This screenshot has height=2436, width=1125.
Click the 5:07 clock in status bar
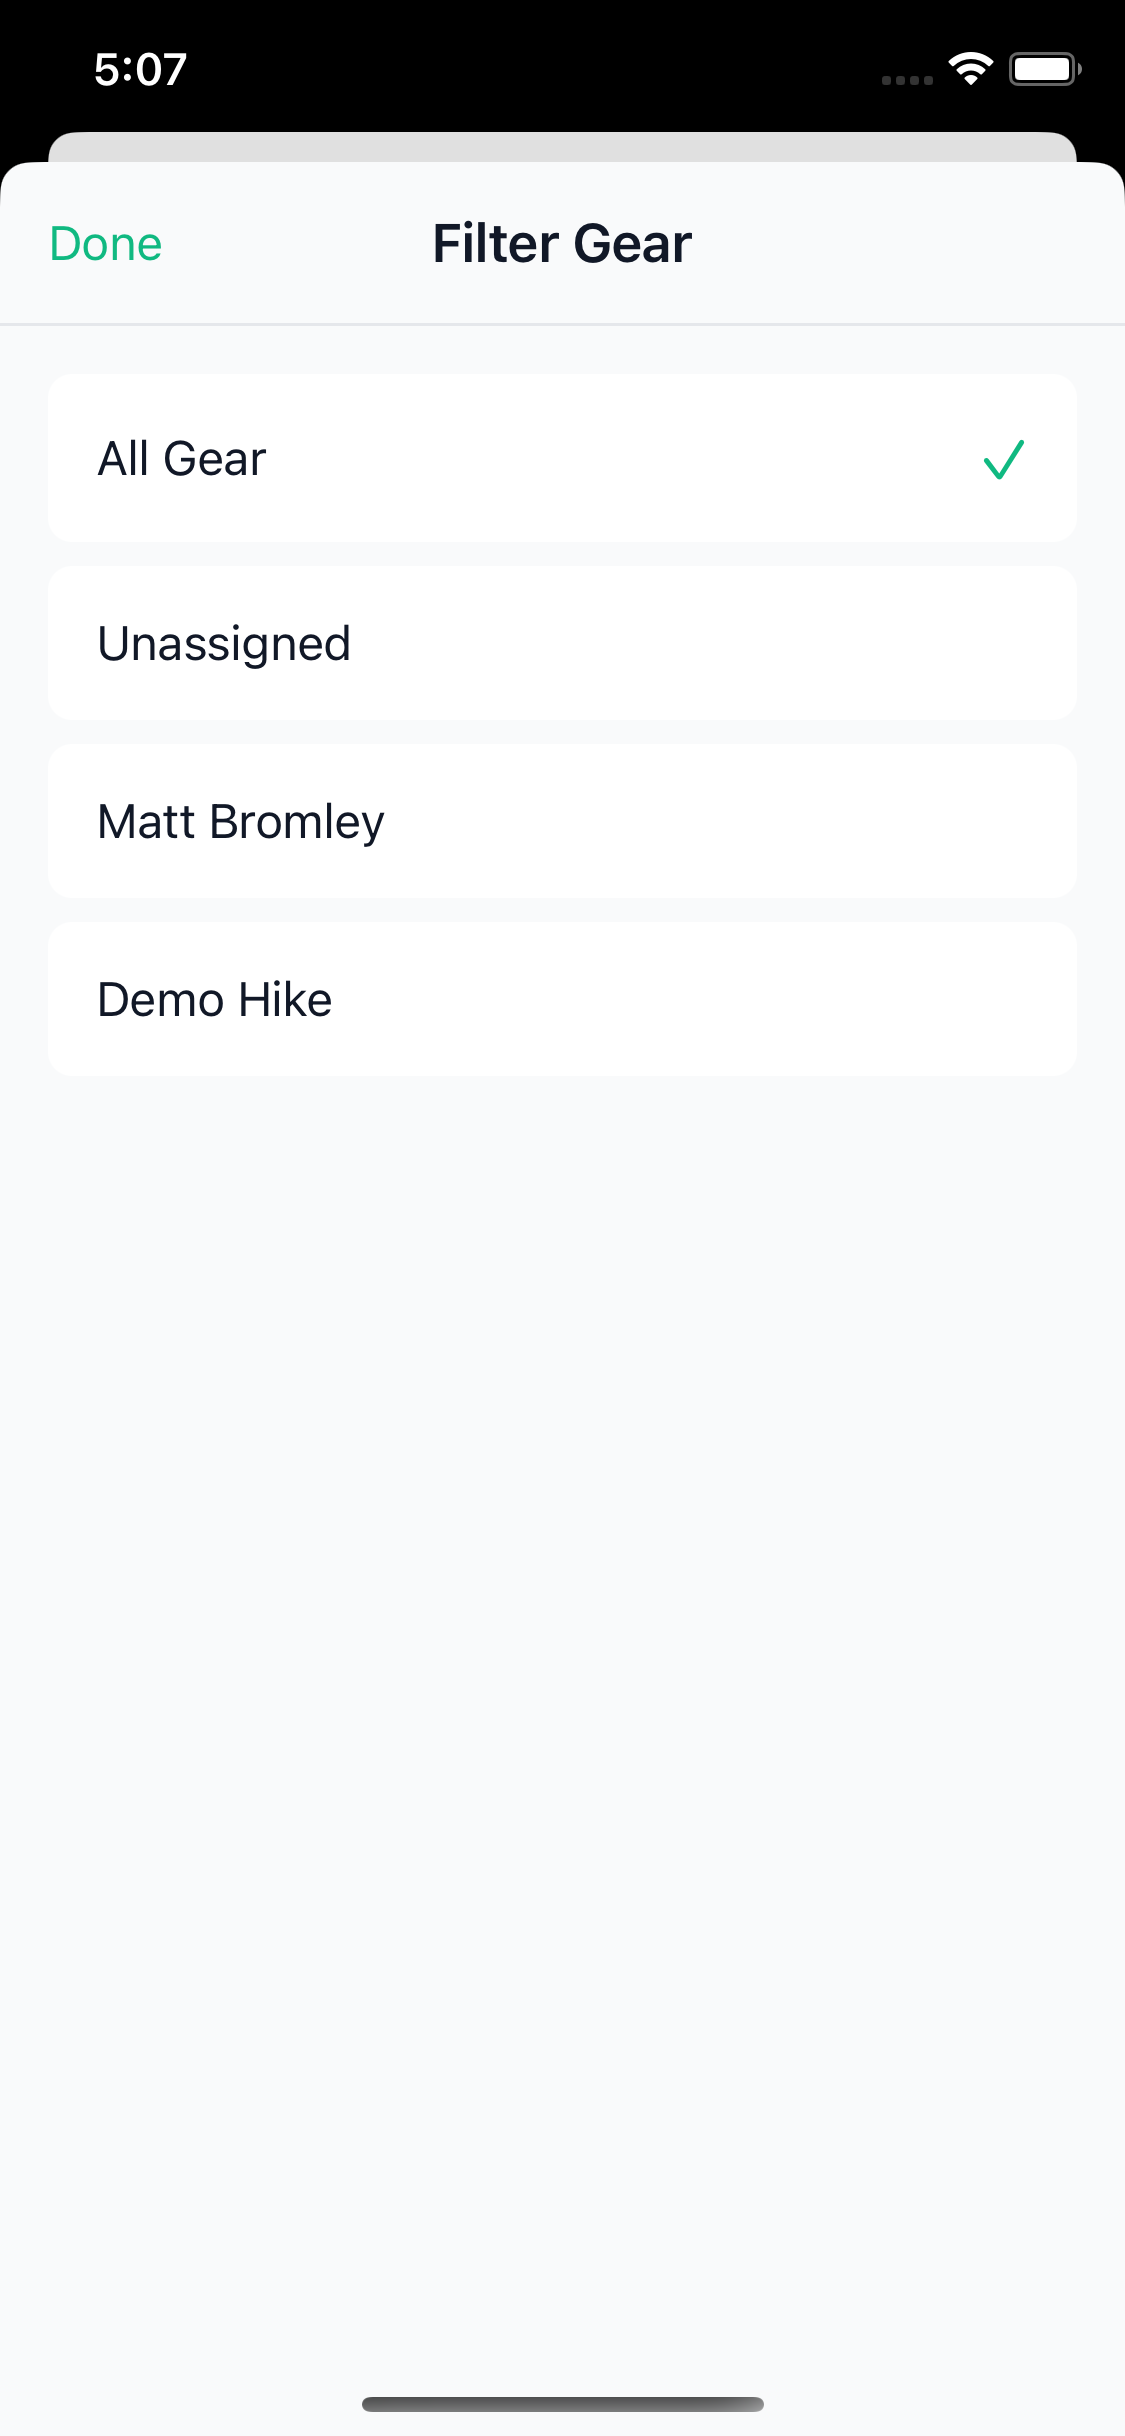141,70
